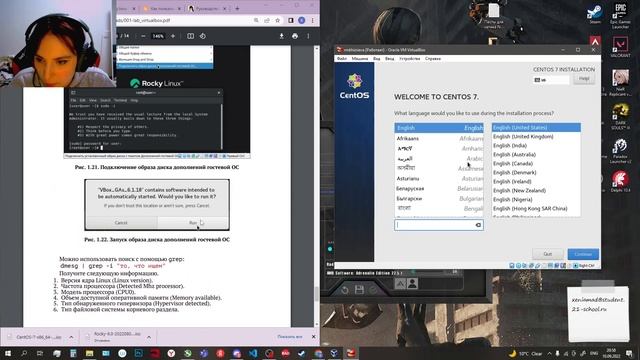This screenshot has width=640, height=360.
Task: Open the text file icon on the desktop
Action: 494,16
